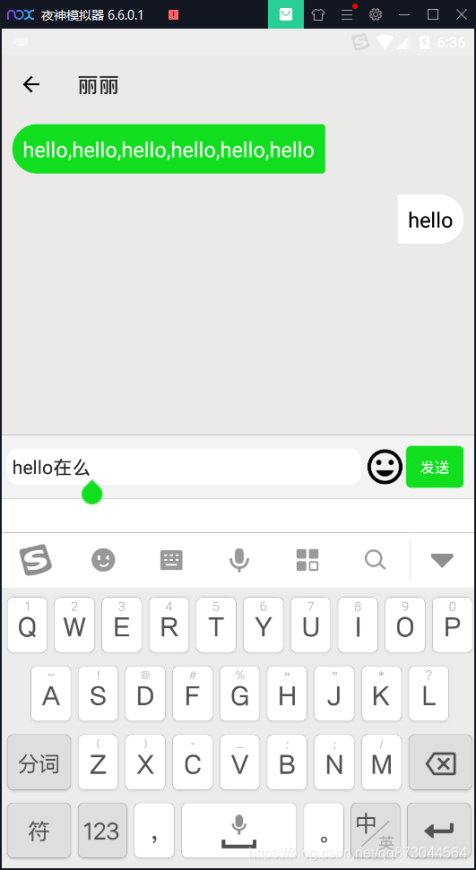
Task: Open the keyboard toolbox grid icon
Action: (x=307, y=560)
